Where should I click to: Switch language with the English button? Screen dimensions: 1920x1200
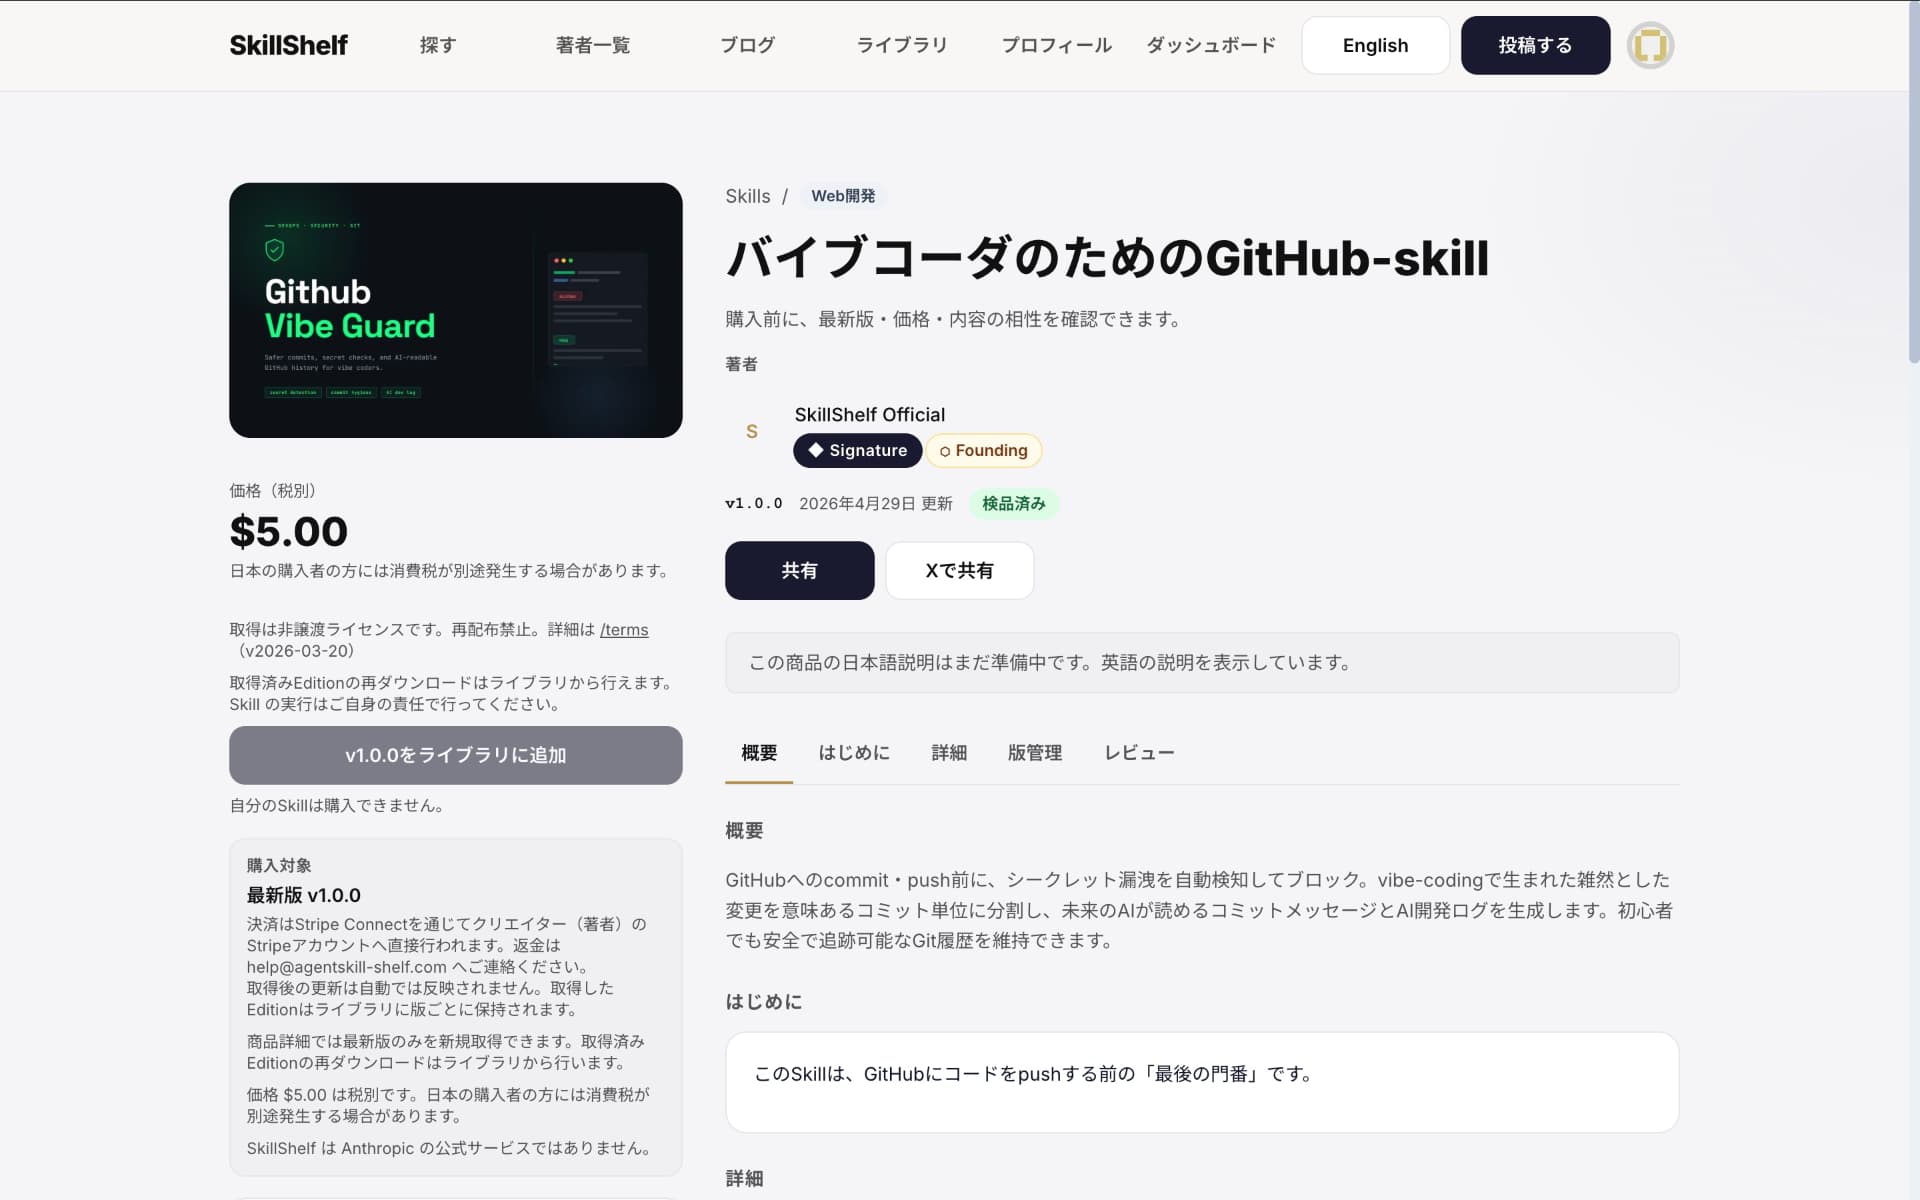pos(1375,45)
